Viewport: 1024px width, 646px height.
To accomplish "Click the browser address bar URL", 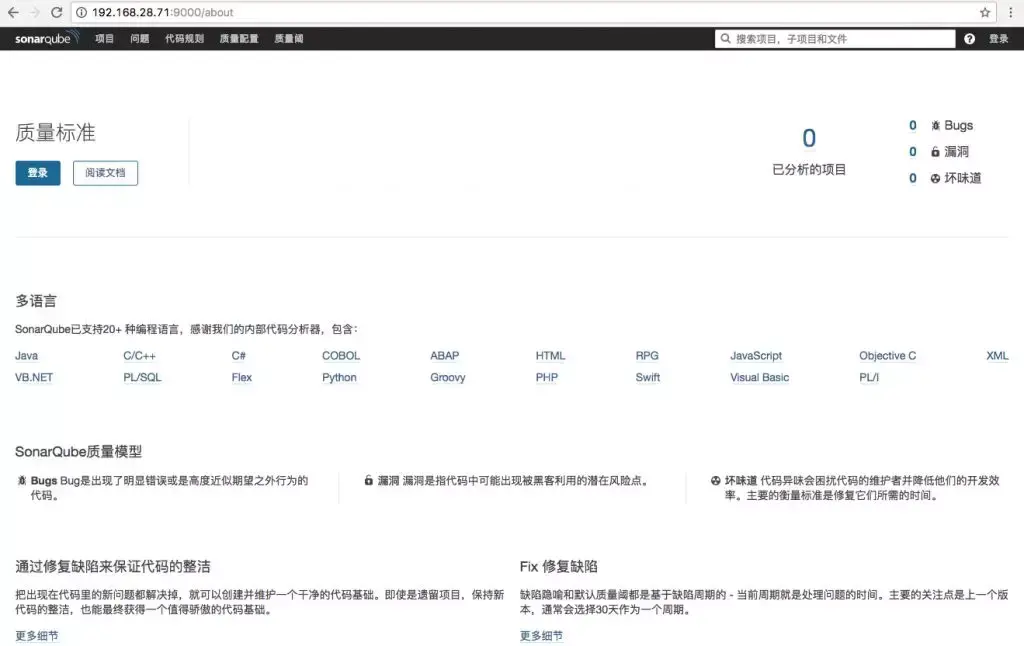I will [x=163, y=12].
